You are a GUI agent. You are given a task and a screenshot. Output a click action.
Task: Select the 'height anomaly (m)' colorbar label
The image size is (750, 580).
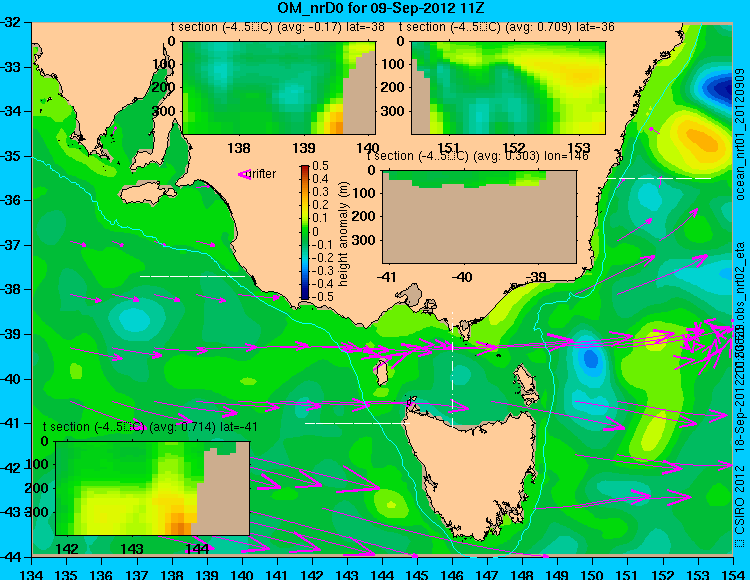[x=343, y=234]
